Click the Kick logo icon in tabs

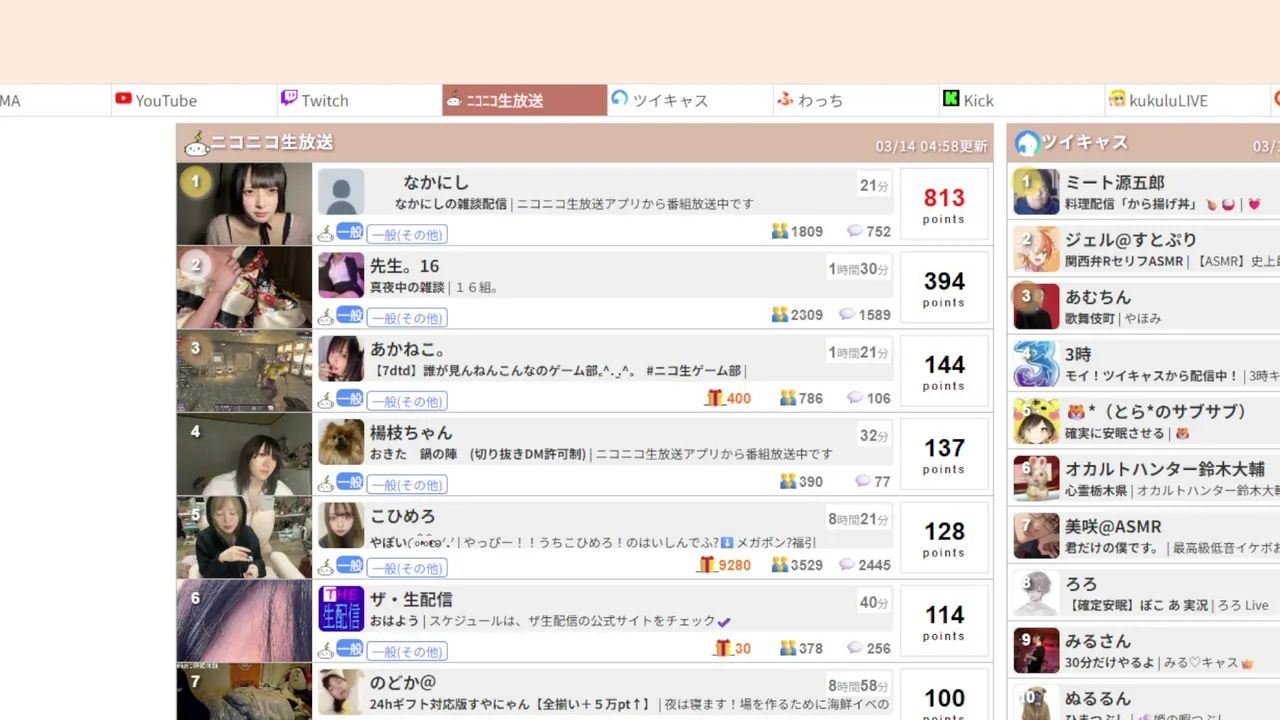pos(951,98)
